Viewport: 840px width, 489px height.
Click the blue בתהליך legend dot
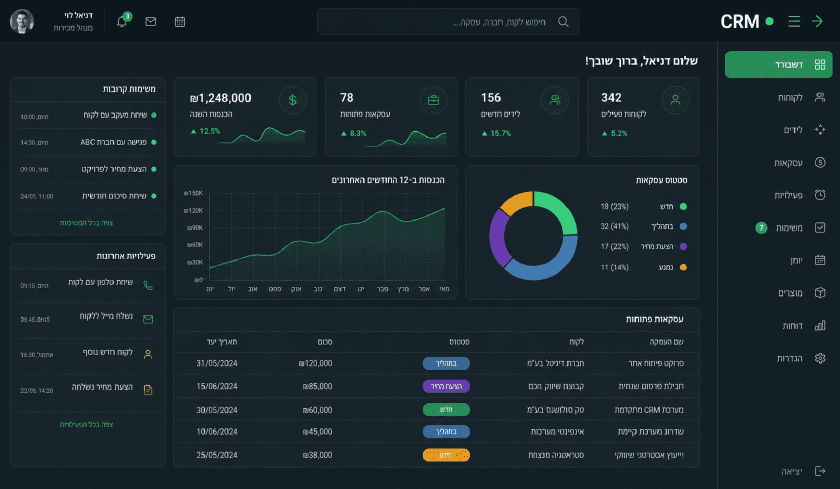683,227
